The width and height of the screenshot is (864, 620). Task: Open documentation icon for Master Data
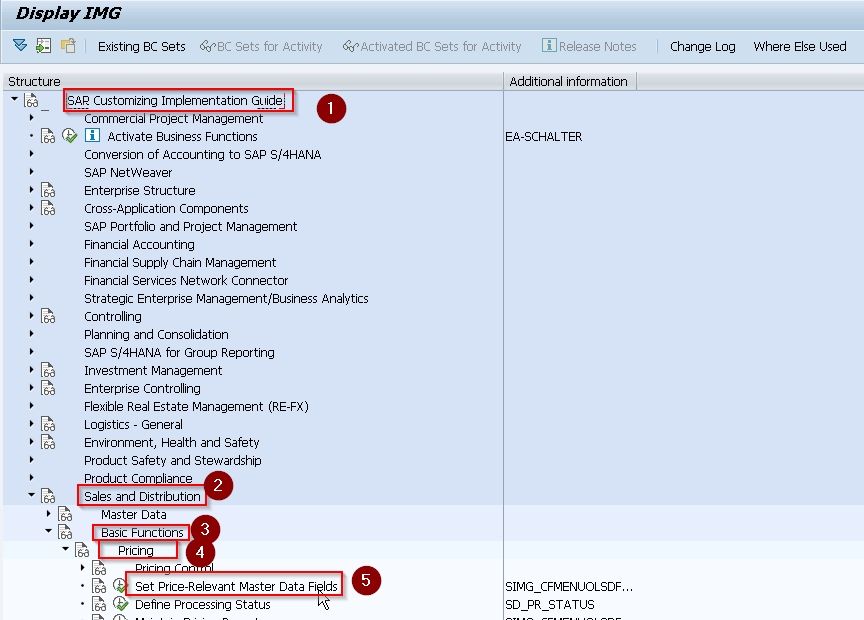click(x=66, y=514)
